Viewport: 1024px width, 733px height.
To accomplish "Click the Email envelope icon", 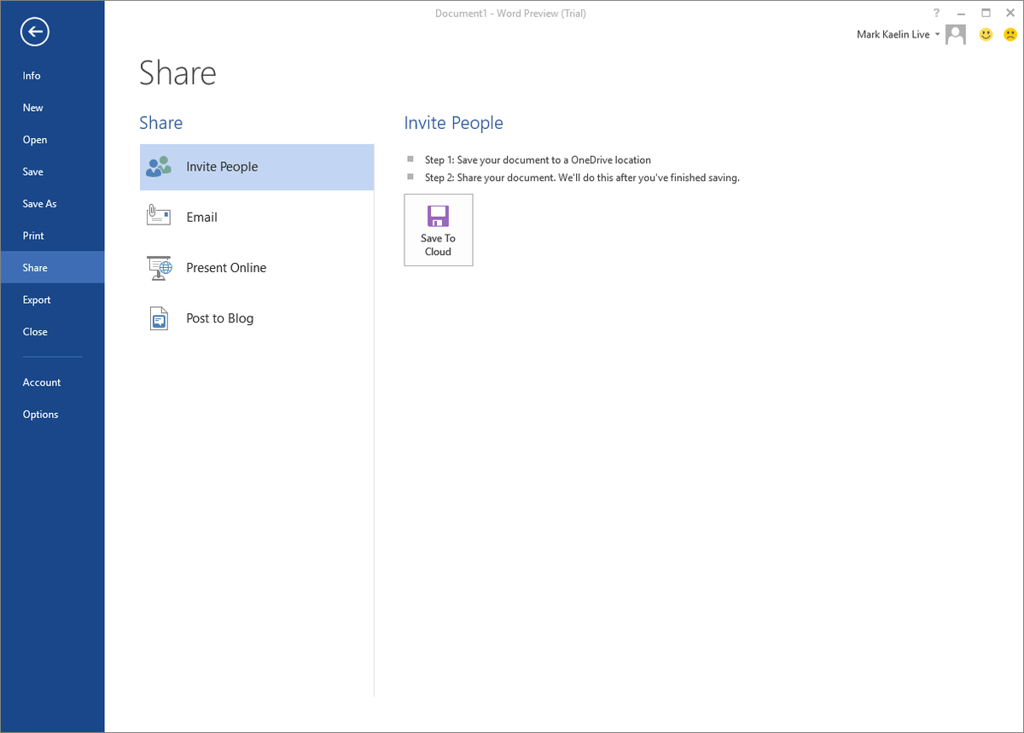I will point(159,216).
